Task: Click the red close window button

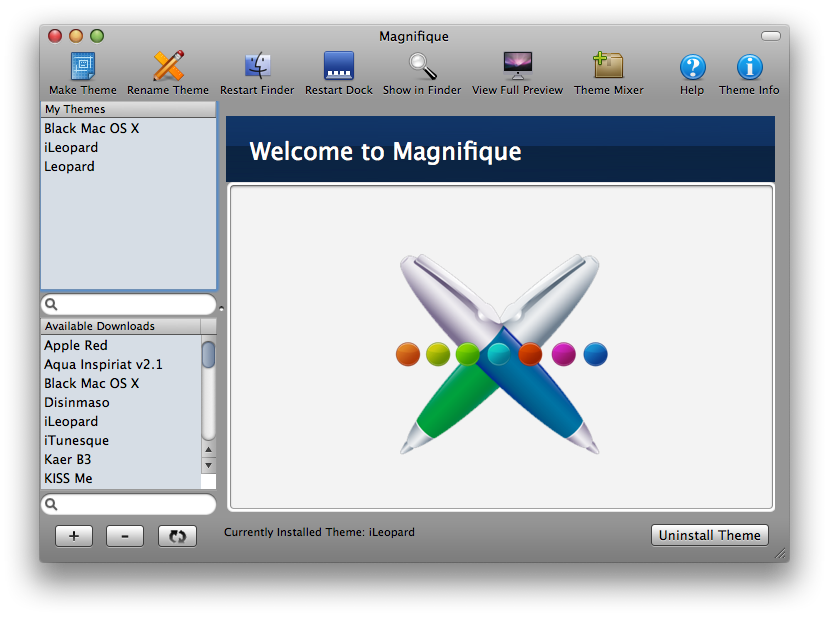Action: coord(55,36)
